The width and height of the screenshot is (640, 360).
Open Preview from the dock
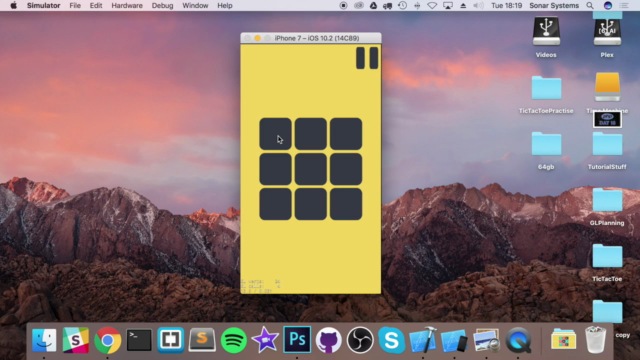(486, 340)
